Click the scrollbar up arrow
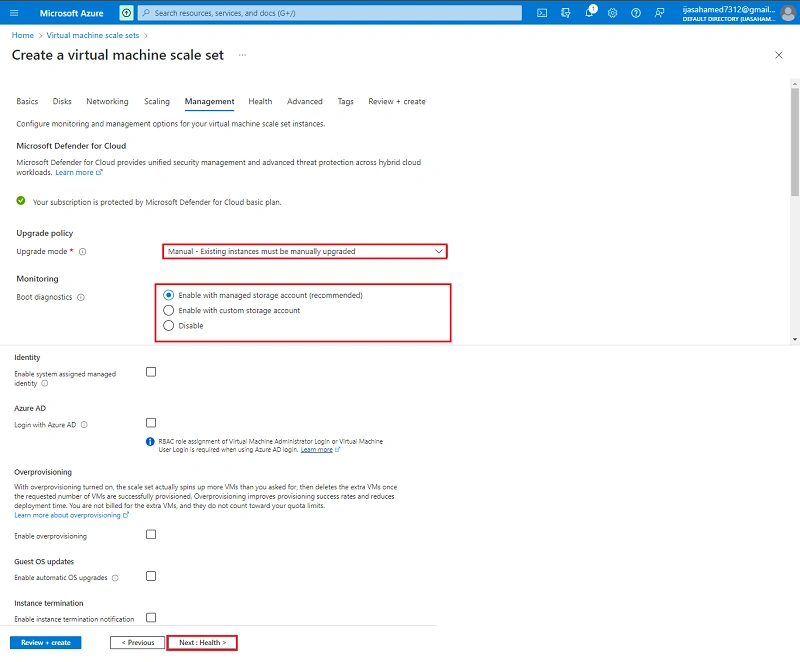Image resolution: width=800 pixels, height=662 pixels. [x=795, y=83]
